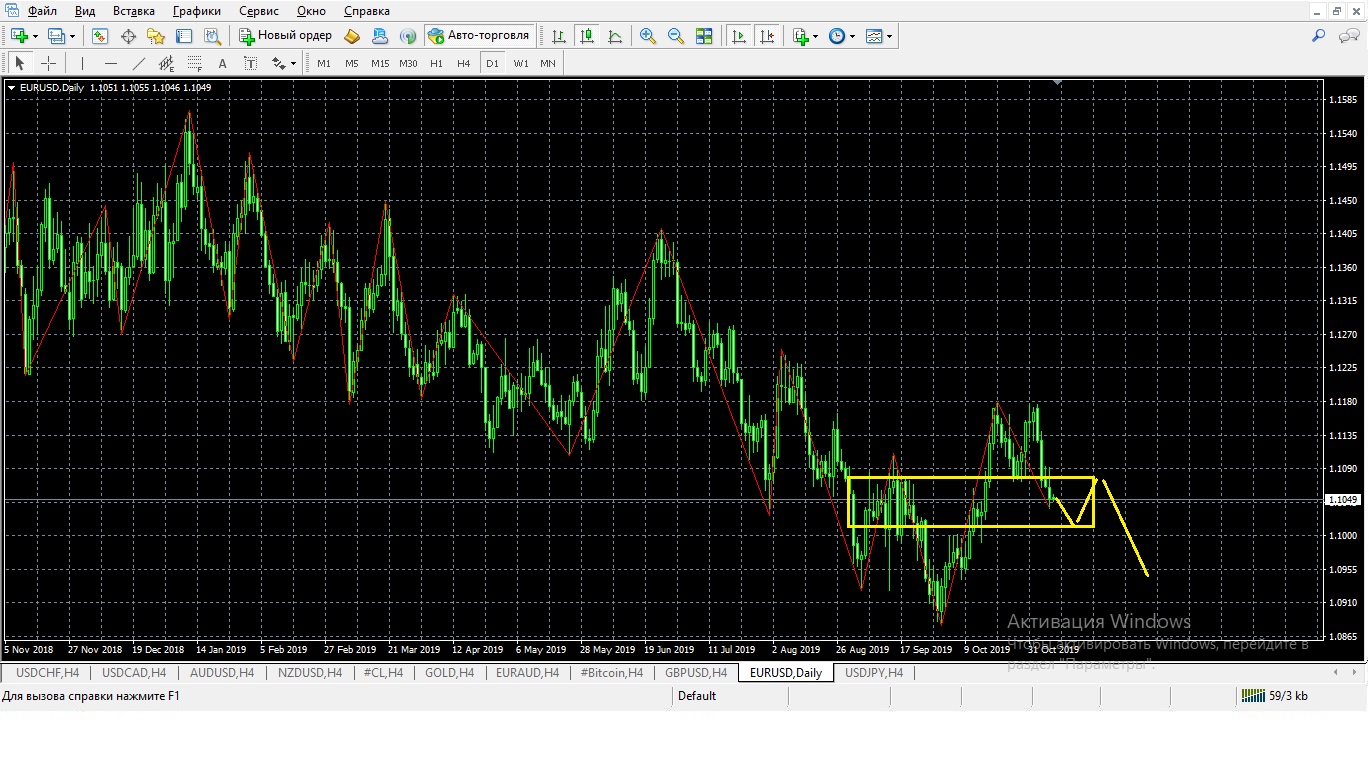Open the search magnifier at top right
The height and width of the screenshot is (768, 1369).
tap(1318, 36)
